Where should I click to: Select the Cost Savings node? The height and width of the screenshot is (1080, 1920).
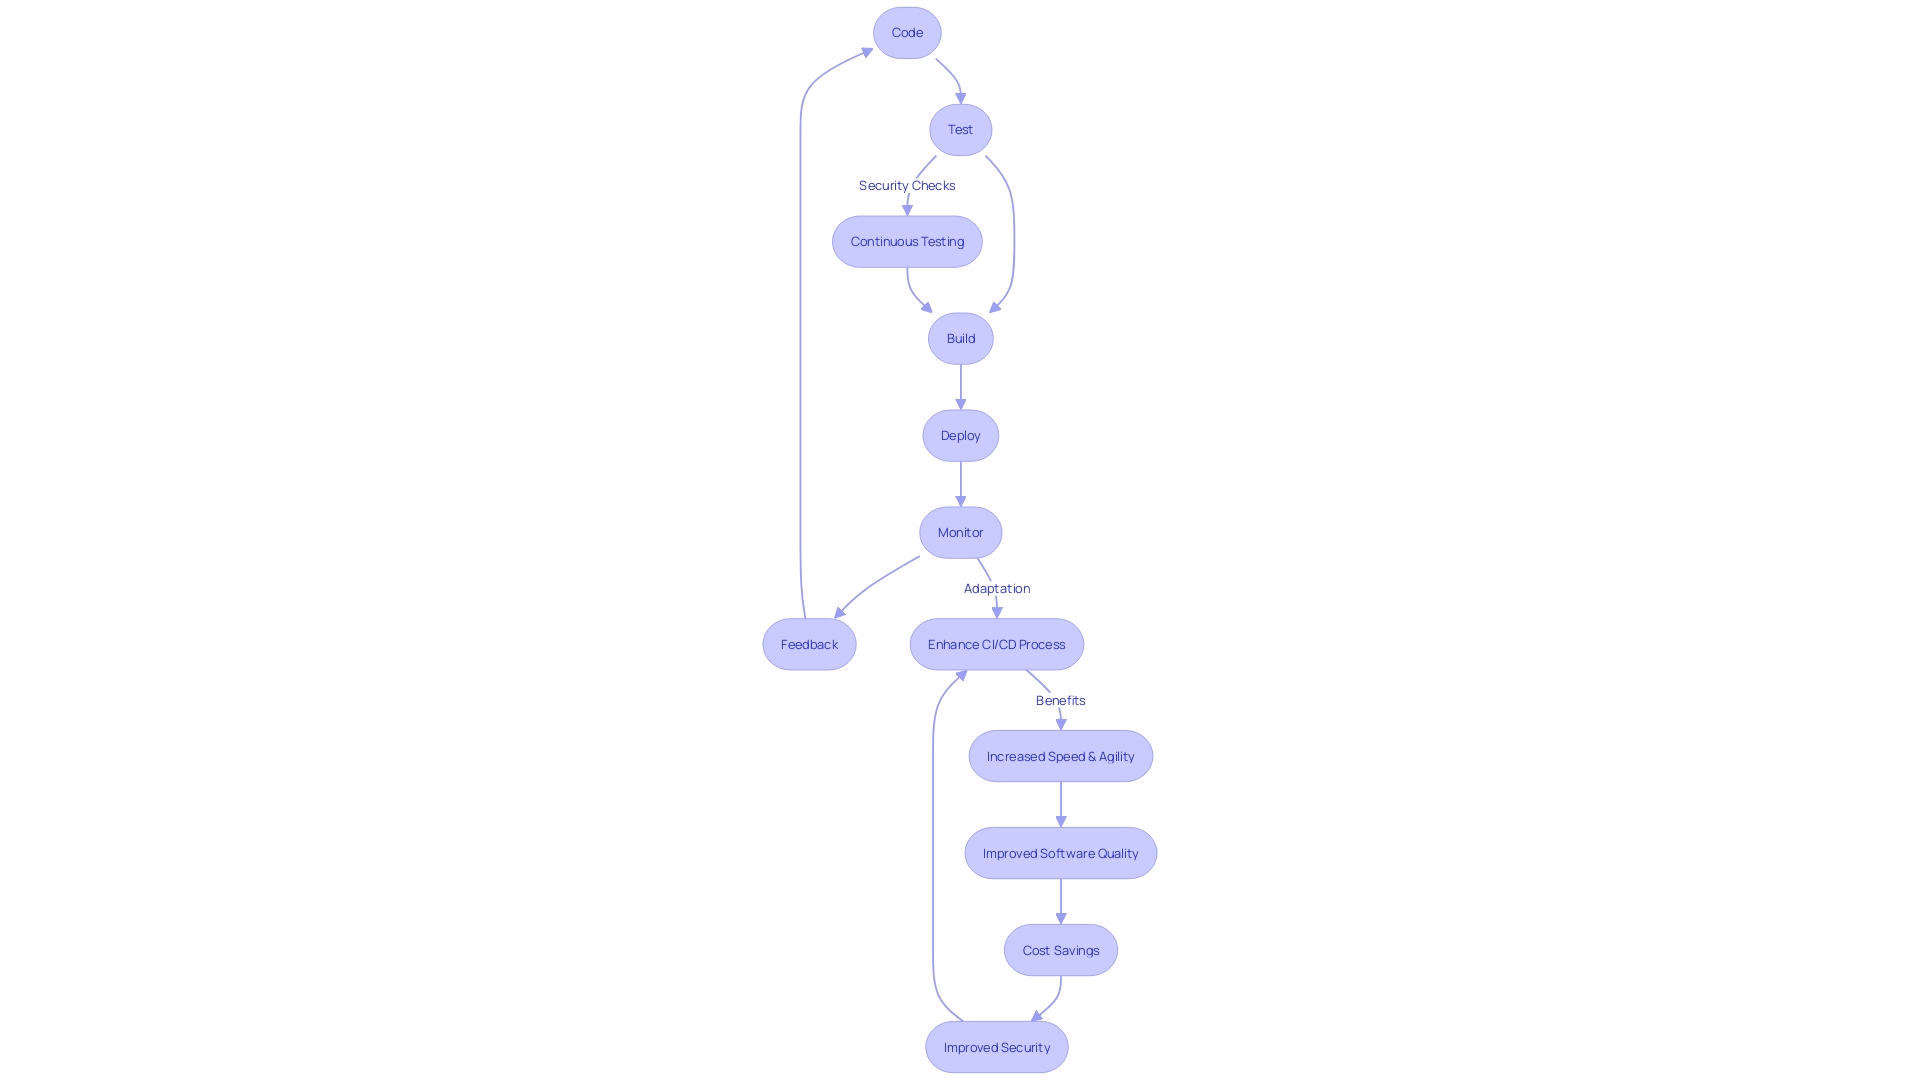point(1060,949)
